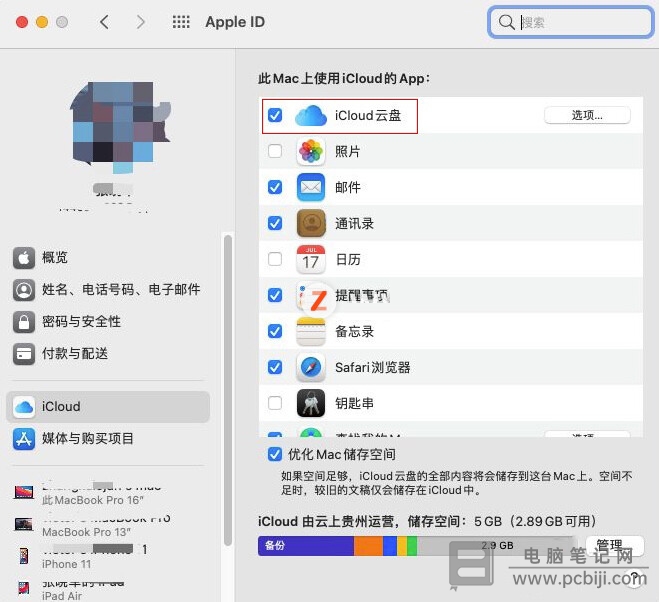Click the Calendar icon showing 17
This screenshot has height=602, width=659.
coord(311,259)
